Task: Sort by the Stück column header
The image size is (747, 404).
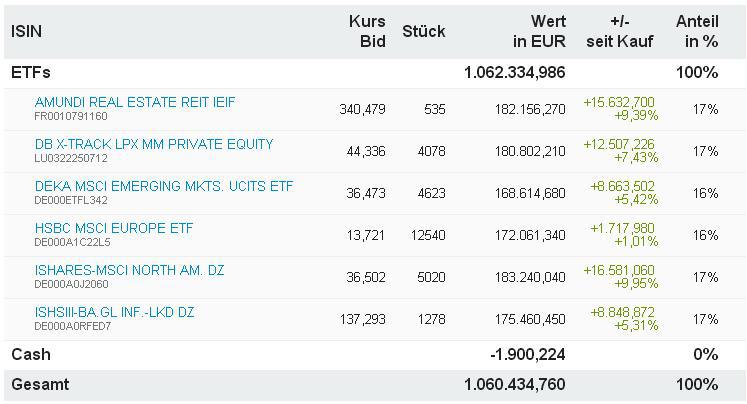Action: pos(423,31)
